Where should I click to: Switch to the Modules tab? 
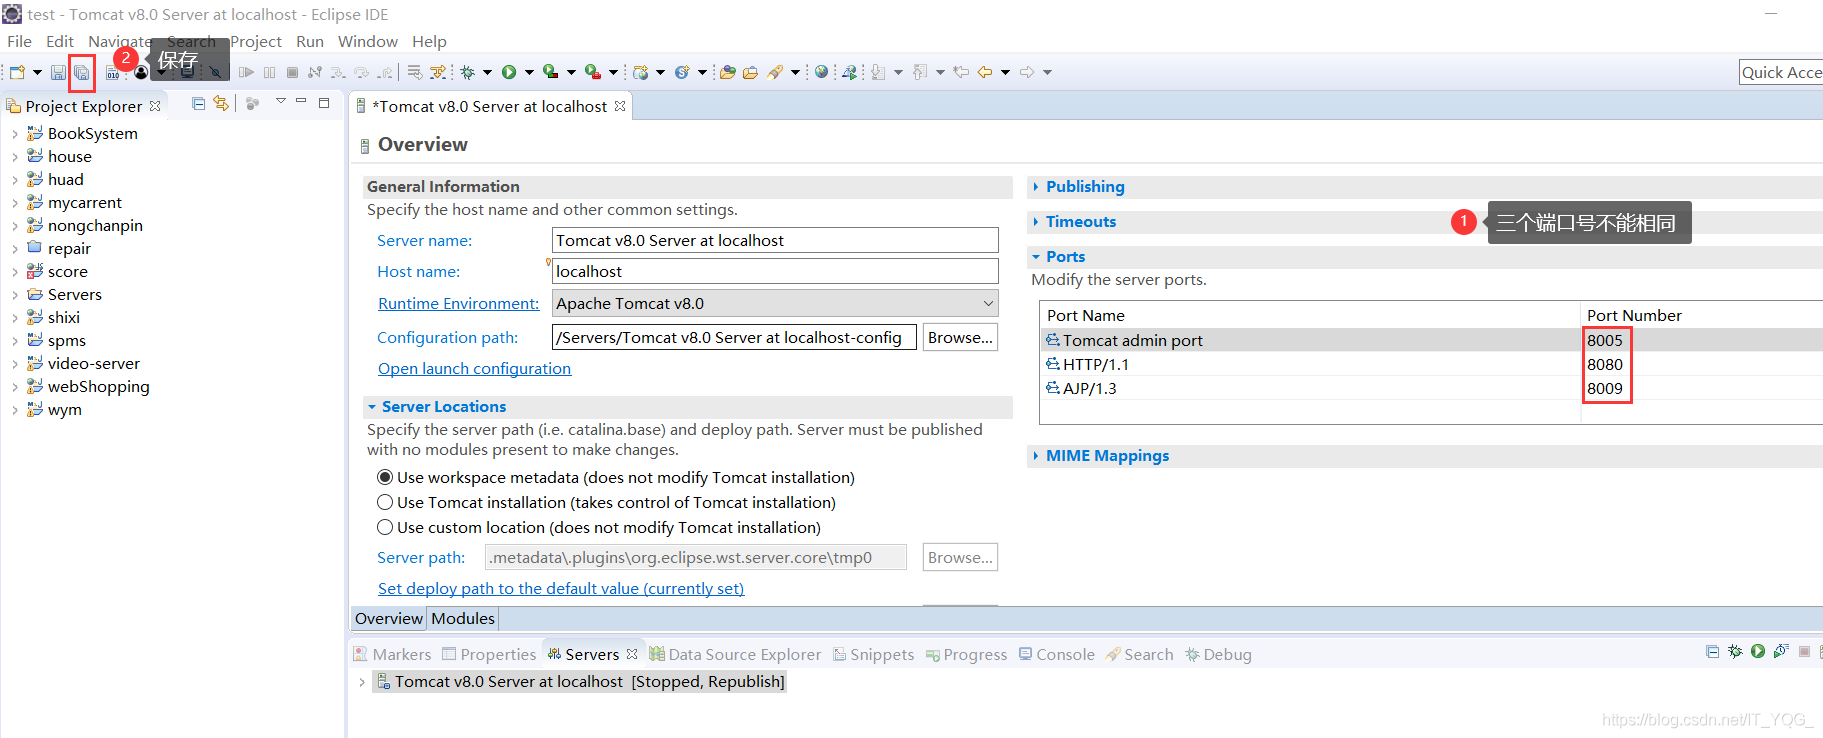pyautogui.click(x=463, y=618)
